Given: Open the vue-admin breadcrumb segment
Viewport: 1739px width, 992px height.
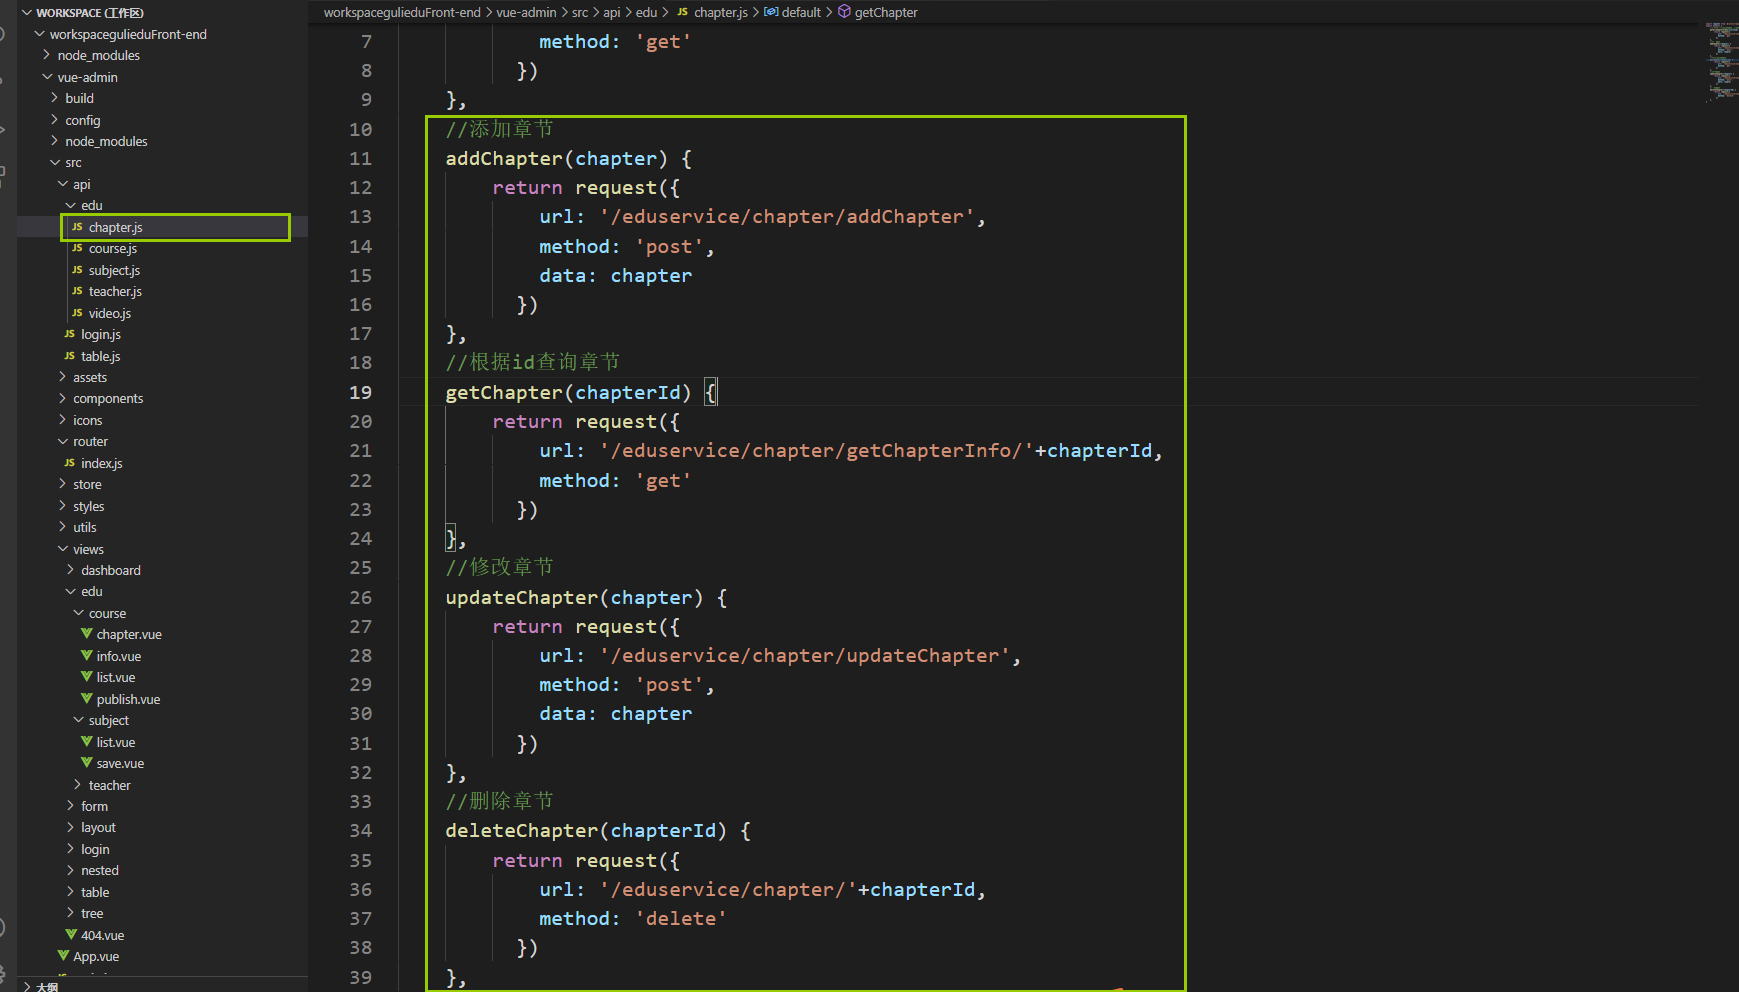Looking at the screenshot, I should point(526,12).
